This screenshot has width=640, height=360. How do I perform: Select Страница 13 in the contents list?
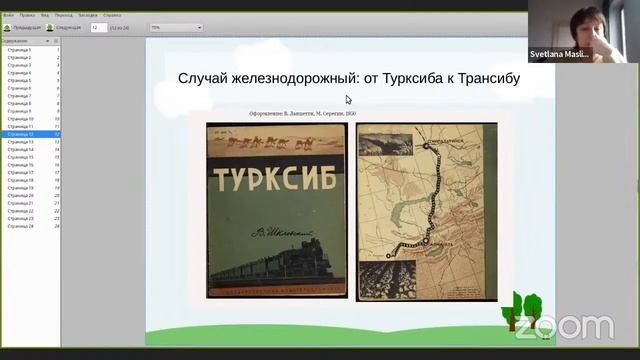point(31,142)
